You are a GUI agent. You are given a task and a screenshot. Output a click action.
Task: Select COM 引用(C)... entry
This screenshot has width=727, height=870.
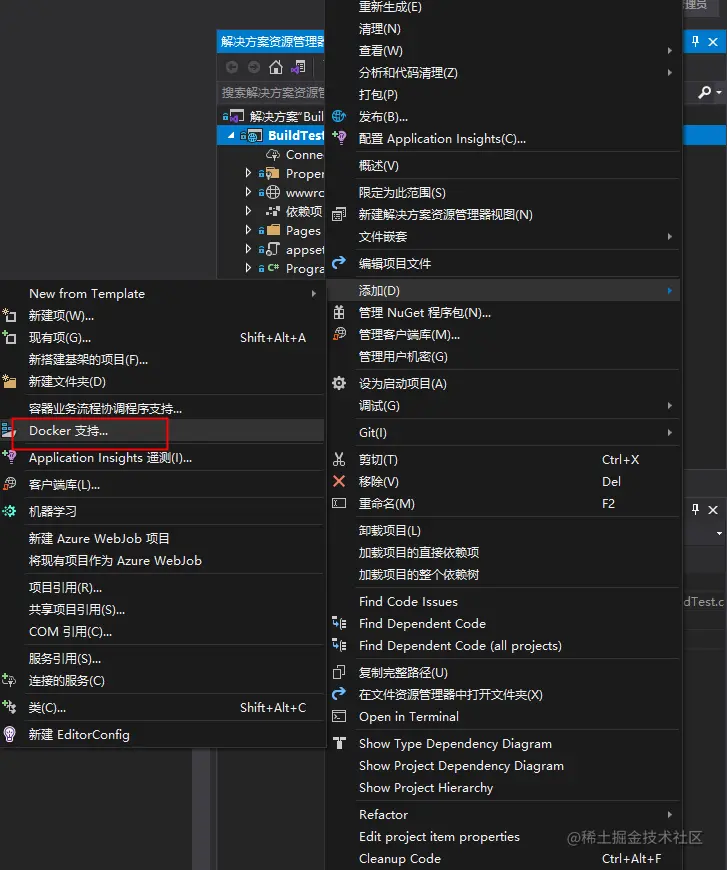pos(163,632)
